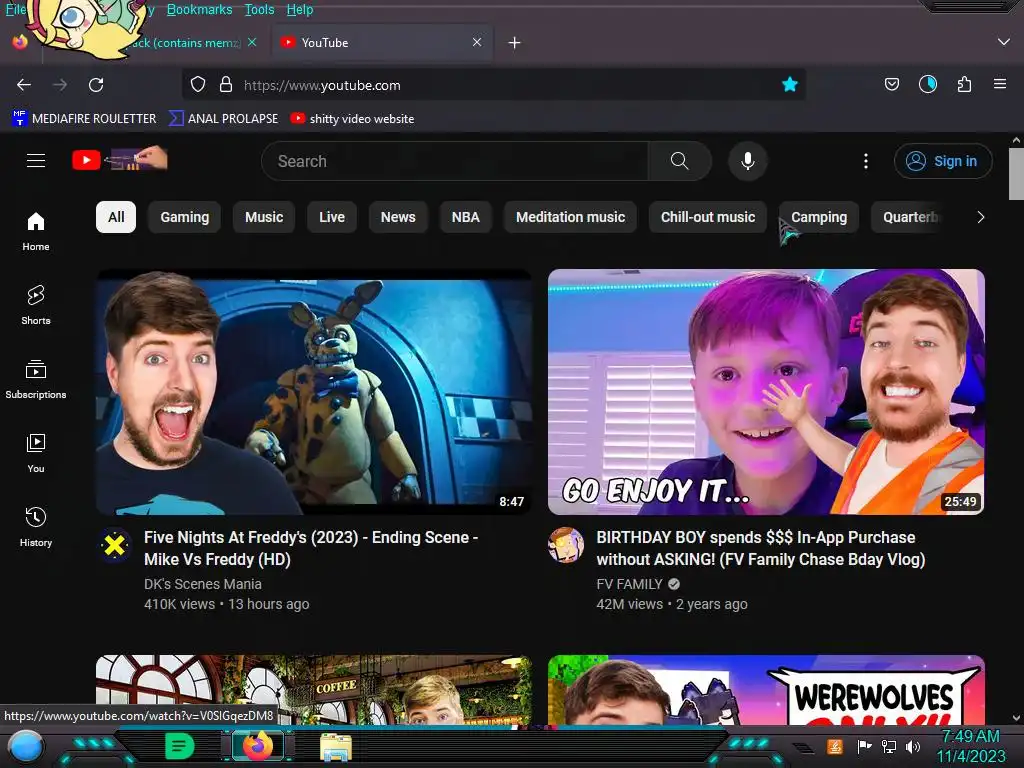The height and width of the screenshot is (768, 1024).
Task: Open BIRTHDAY BOY video thumbnail
Action: point(766,392)
